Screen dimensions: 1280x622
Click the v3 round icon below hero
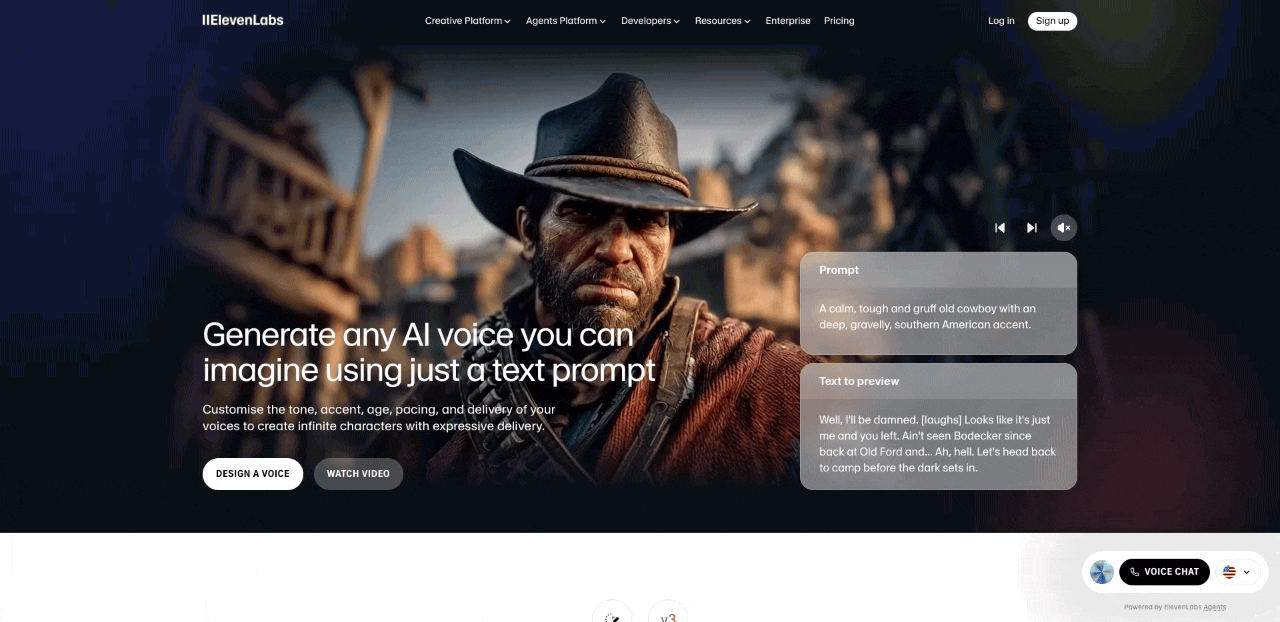click(668, 612)
